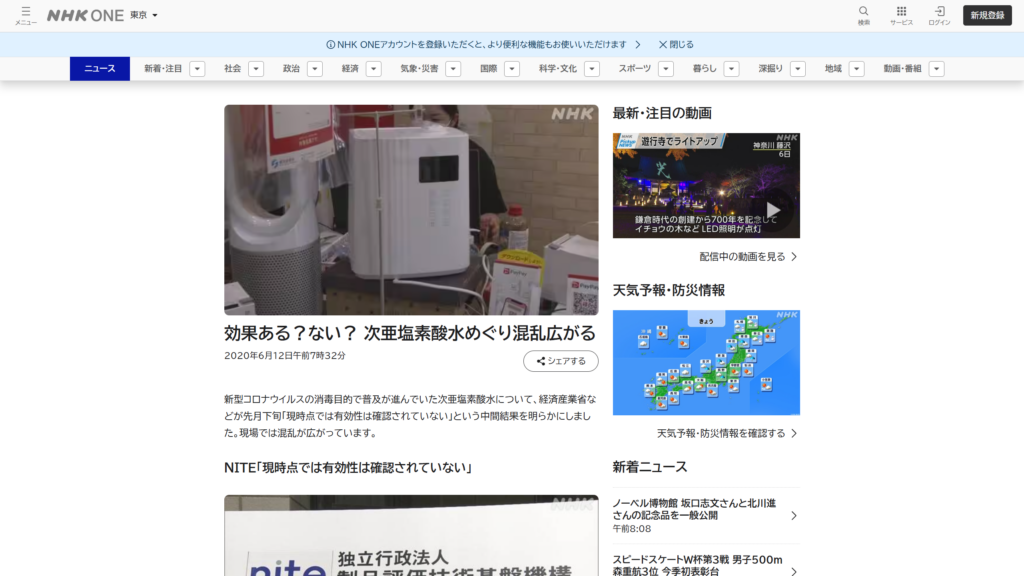The image size is (1024, 576).
Task: Click the 新規登録 button
Action: pyautogui.click(x=986, y=14)
